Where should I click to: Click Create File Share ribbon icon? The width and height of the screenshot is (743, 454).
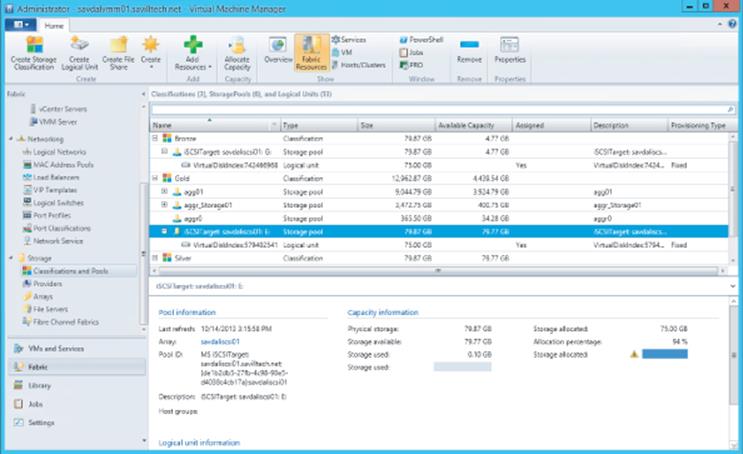[x=118, y=53]
